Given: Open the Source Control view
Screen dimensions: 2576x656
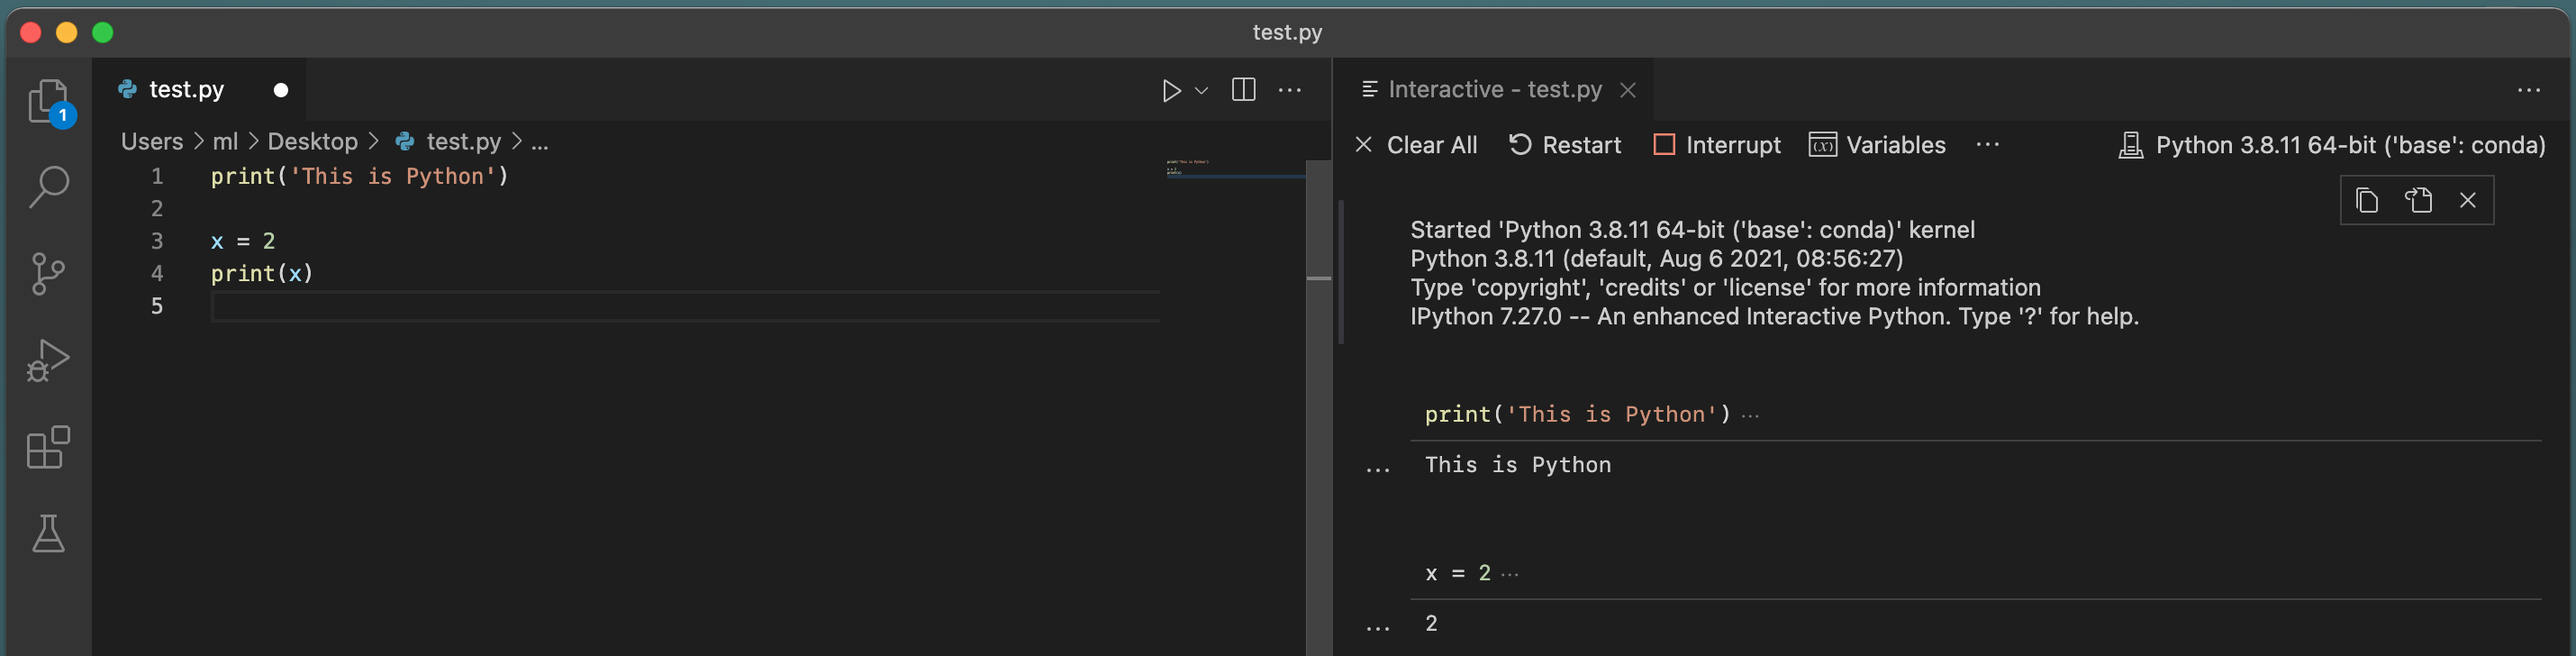Looking at the screenshot, I should [48, 273].
